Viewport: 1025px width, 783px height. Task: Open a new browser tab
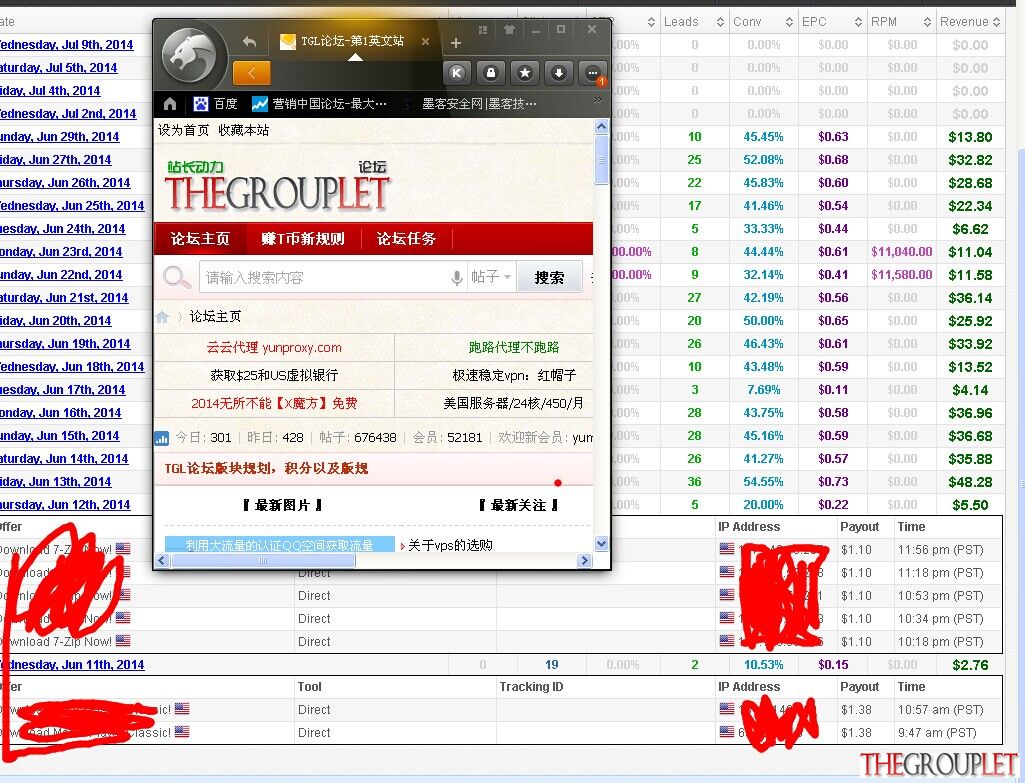[456, 43]
